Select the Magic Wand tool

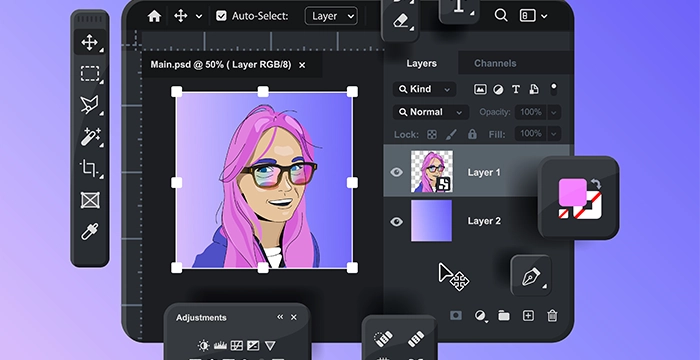coord(90,136)
